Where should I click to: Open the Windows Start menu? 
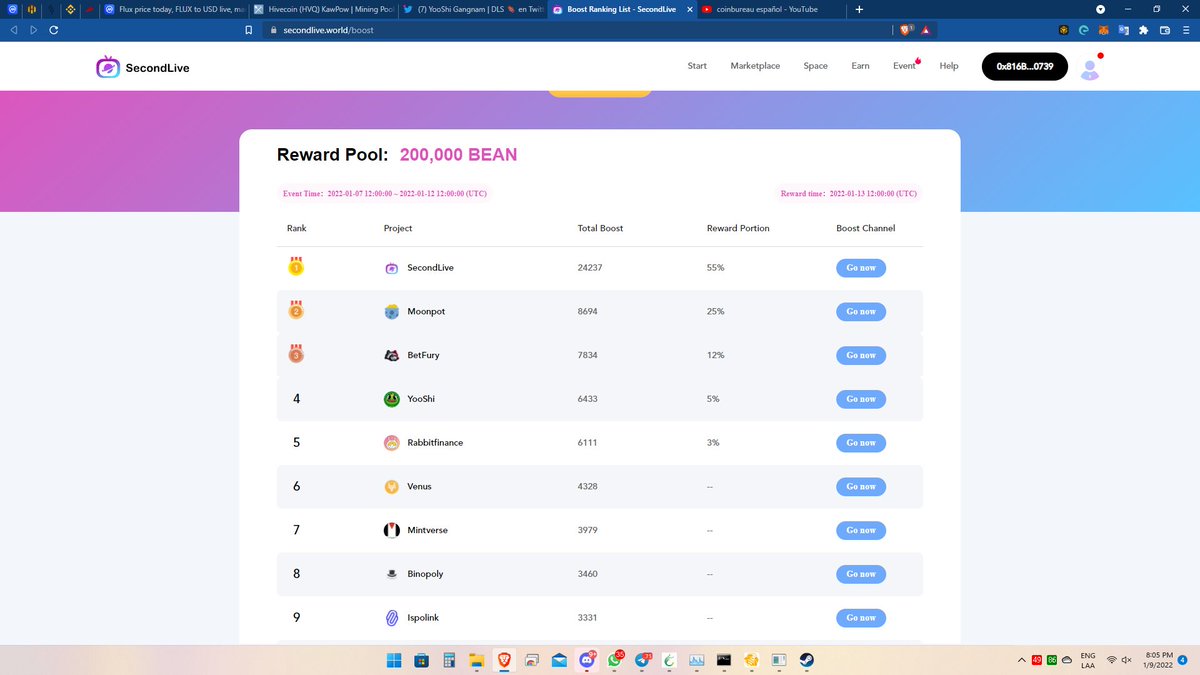(x=393, y=660)
